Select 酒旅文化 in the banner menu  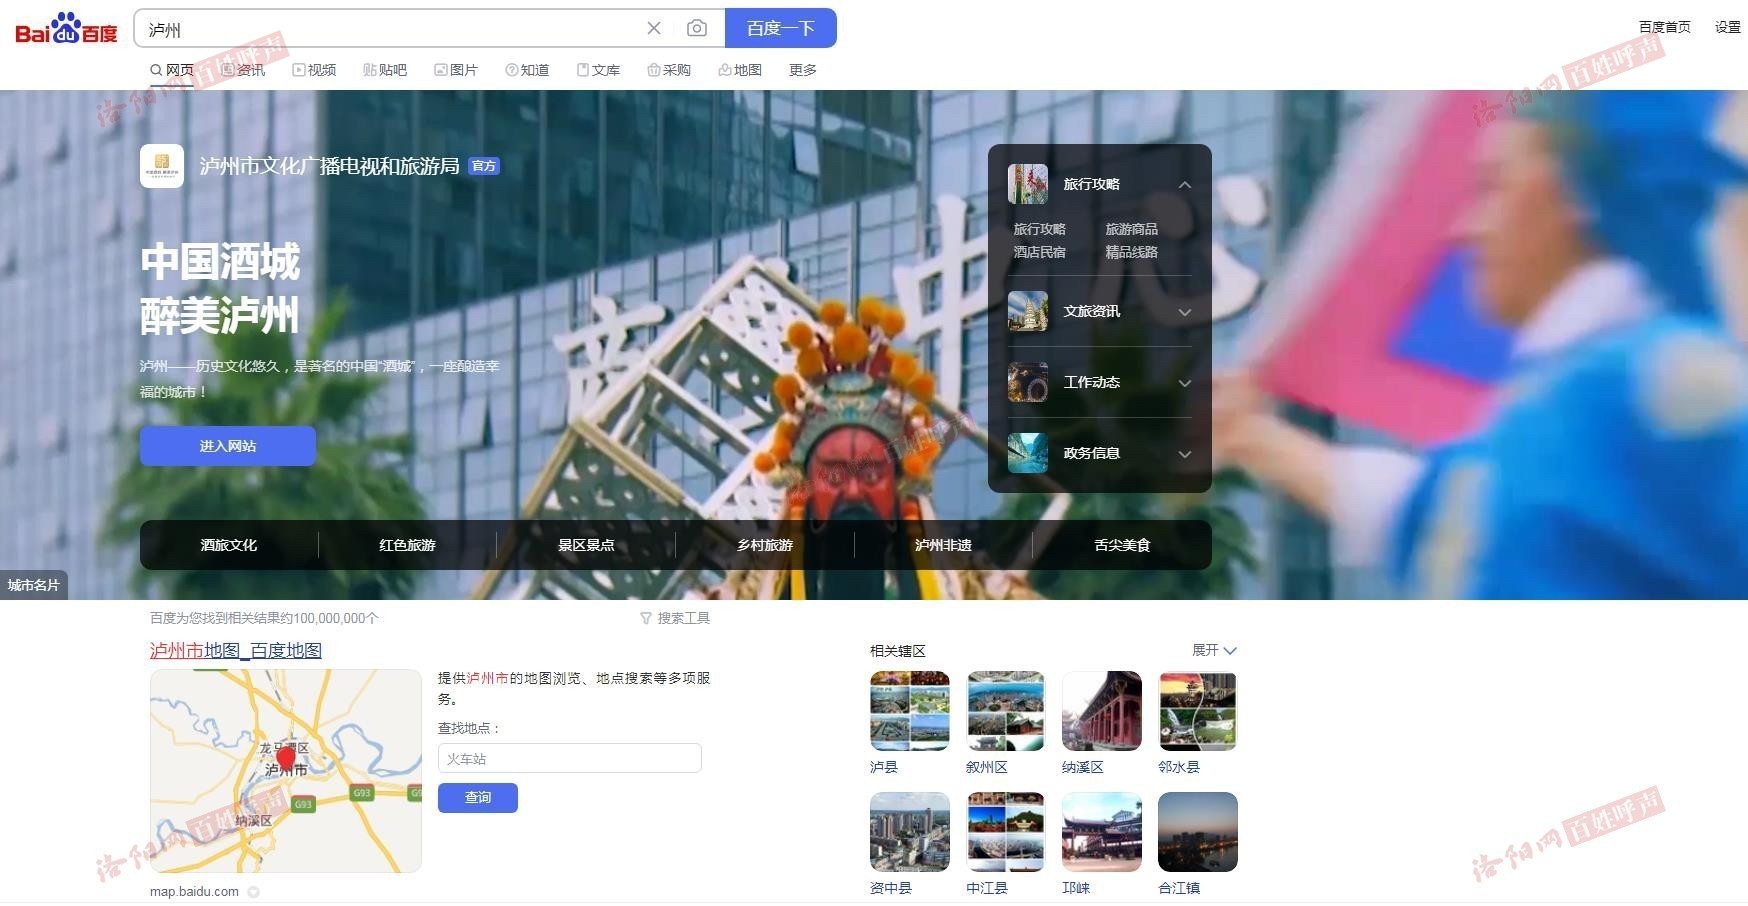tap(229, 545)
